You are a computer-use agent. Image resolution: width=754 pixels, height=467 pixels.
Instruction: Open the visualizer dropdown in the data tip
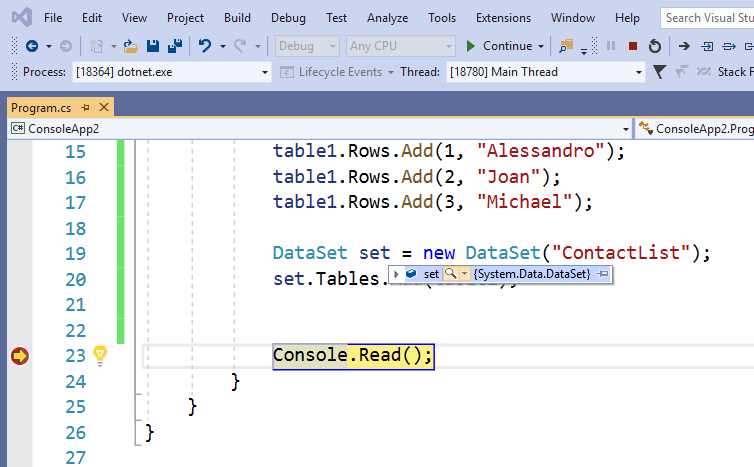click(464, 274)
